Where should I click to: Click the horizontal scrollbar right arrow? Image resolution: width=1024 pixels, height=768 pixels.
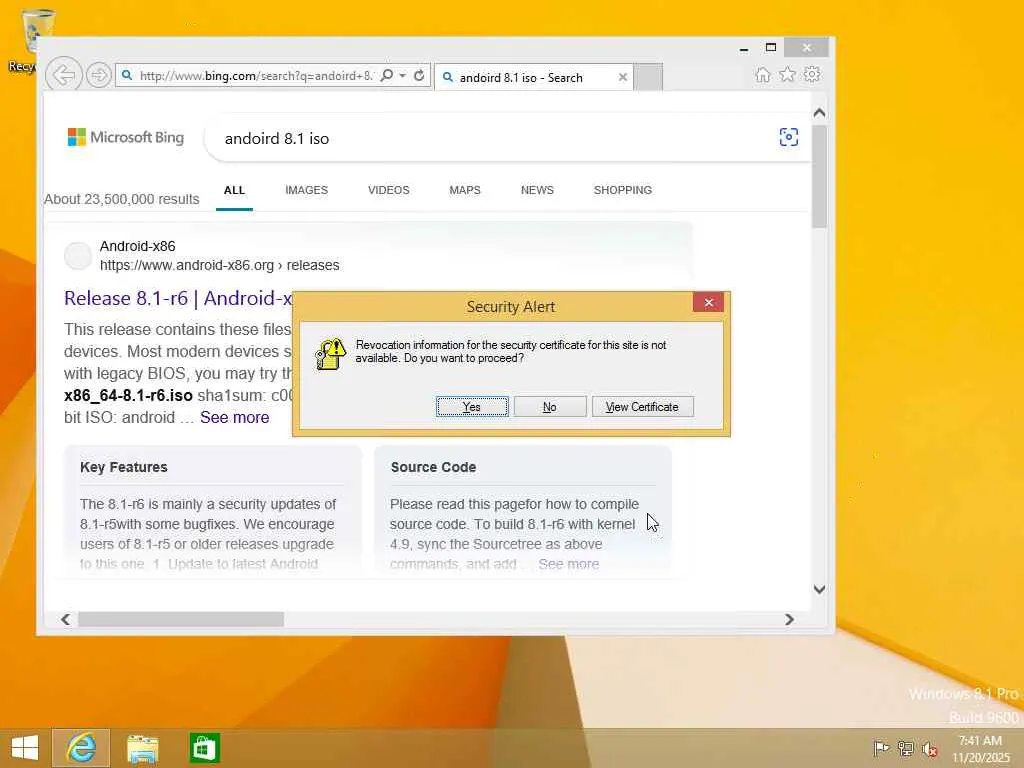790,619
